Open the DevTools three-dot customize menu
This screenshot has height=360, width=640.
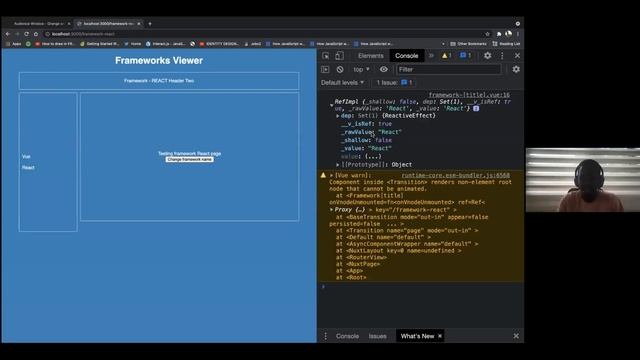tap(502, 56)
